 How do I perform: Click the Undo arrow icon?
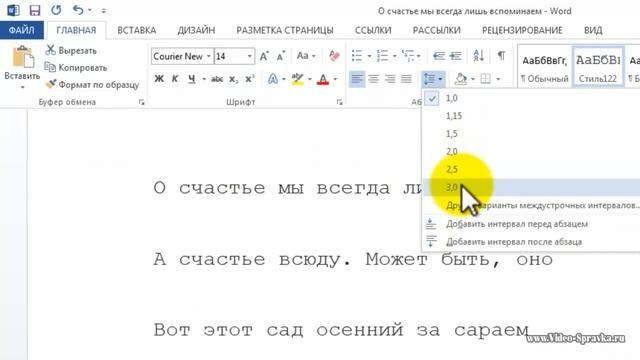78,10
